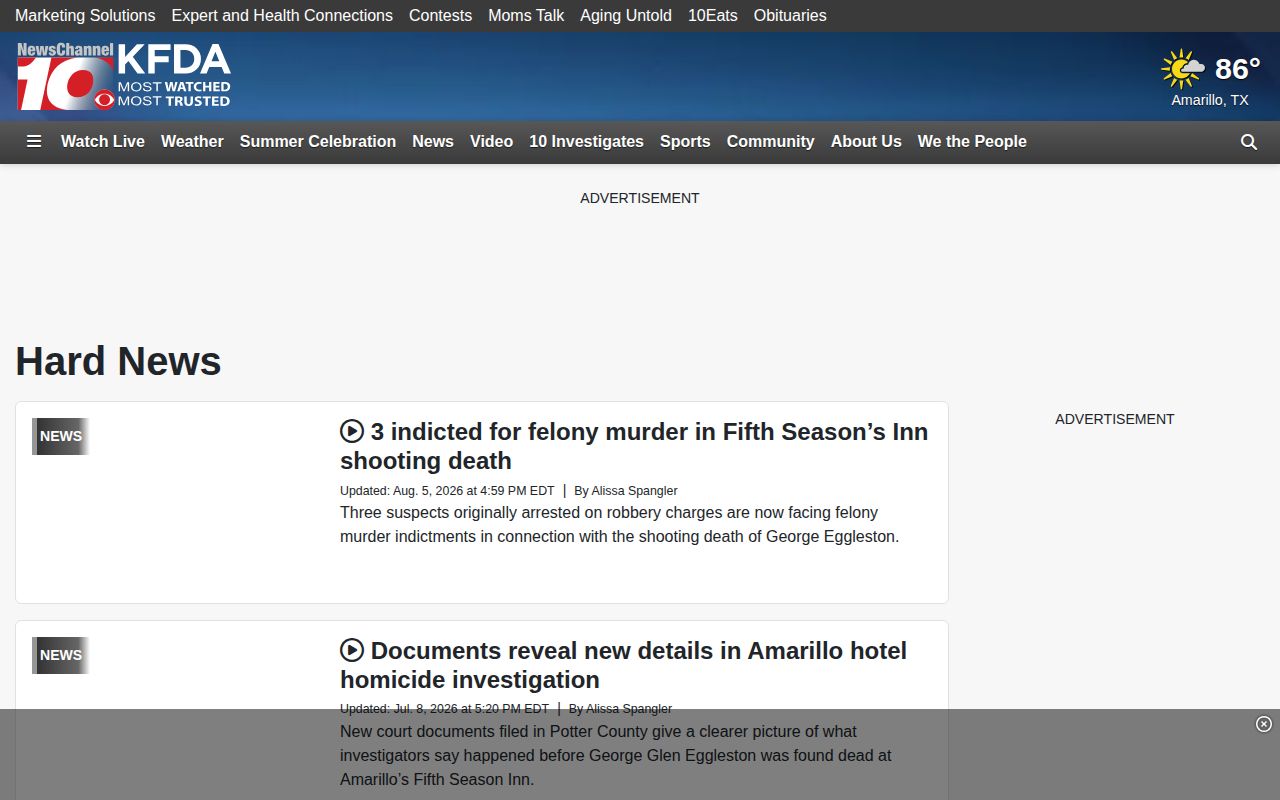Image resolution: width=1280 pixels, height=800 pixels.
Task: Click Hard News page heading
Action: tap(118, 361)
